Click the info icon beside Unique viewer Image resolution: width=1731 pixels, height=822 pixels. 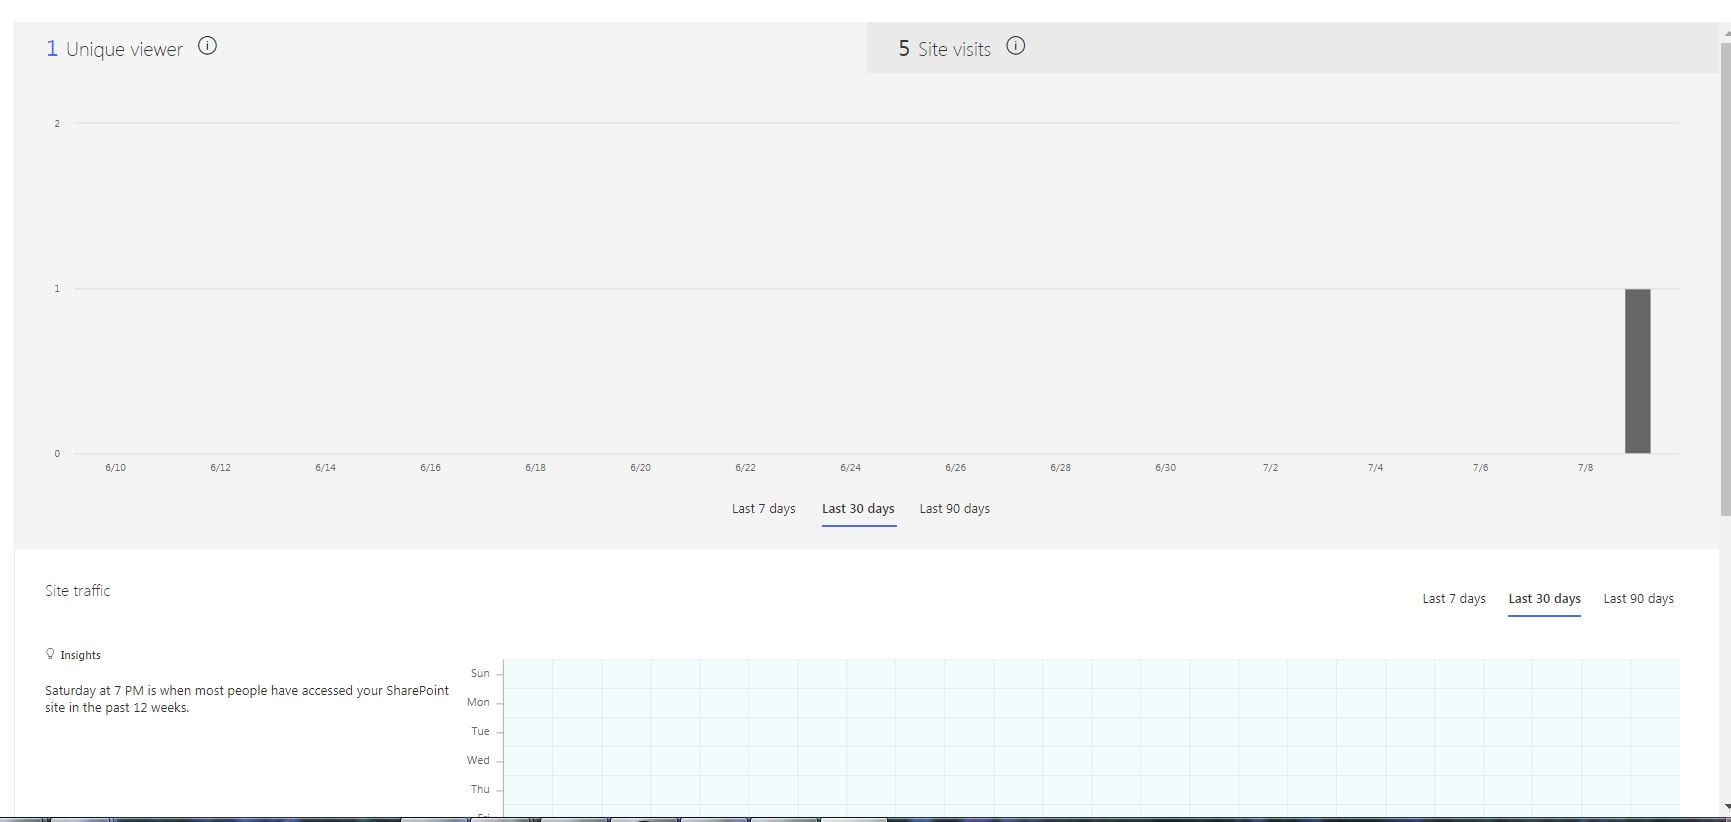[207, 46]
